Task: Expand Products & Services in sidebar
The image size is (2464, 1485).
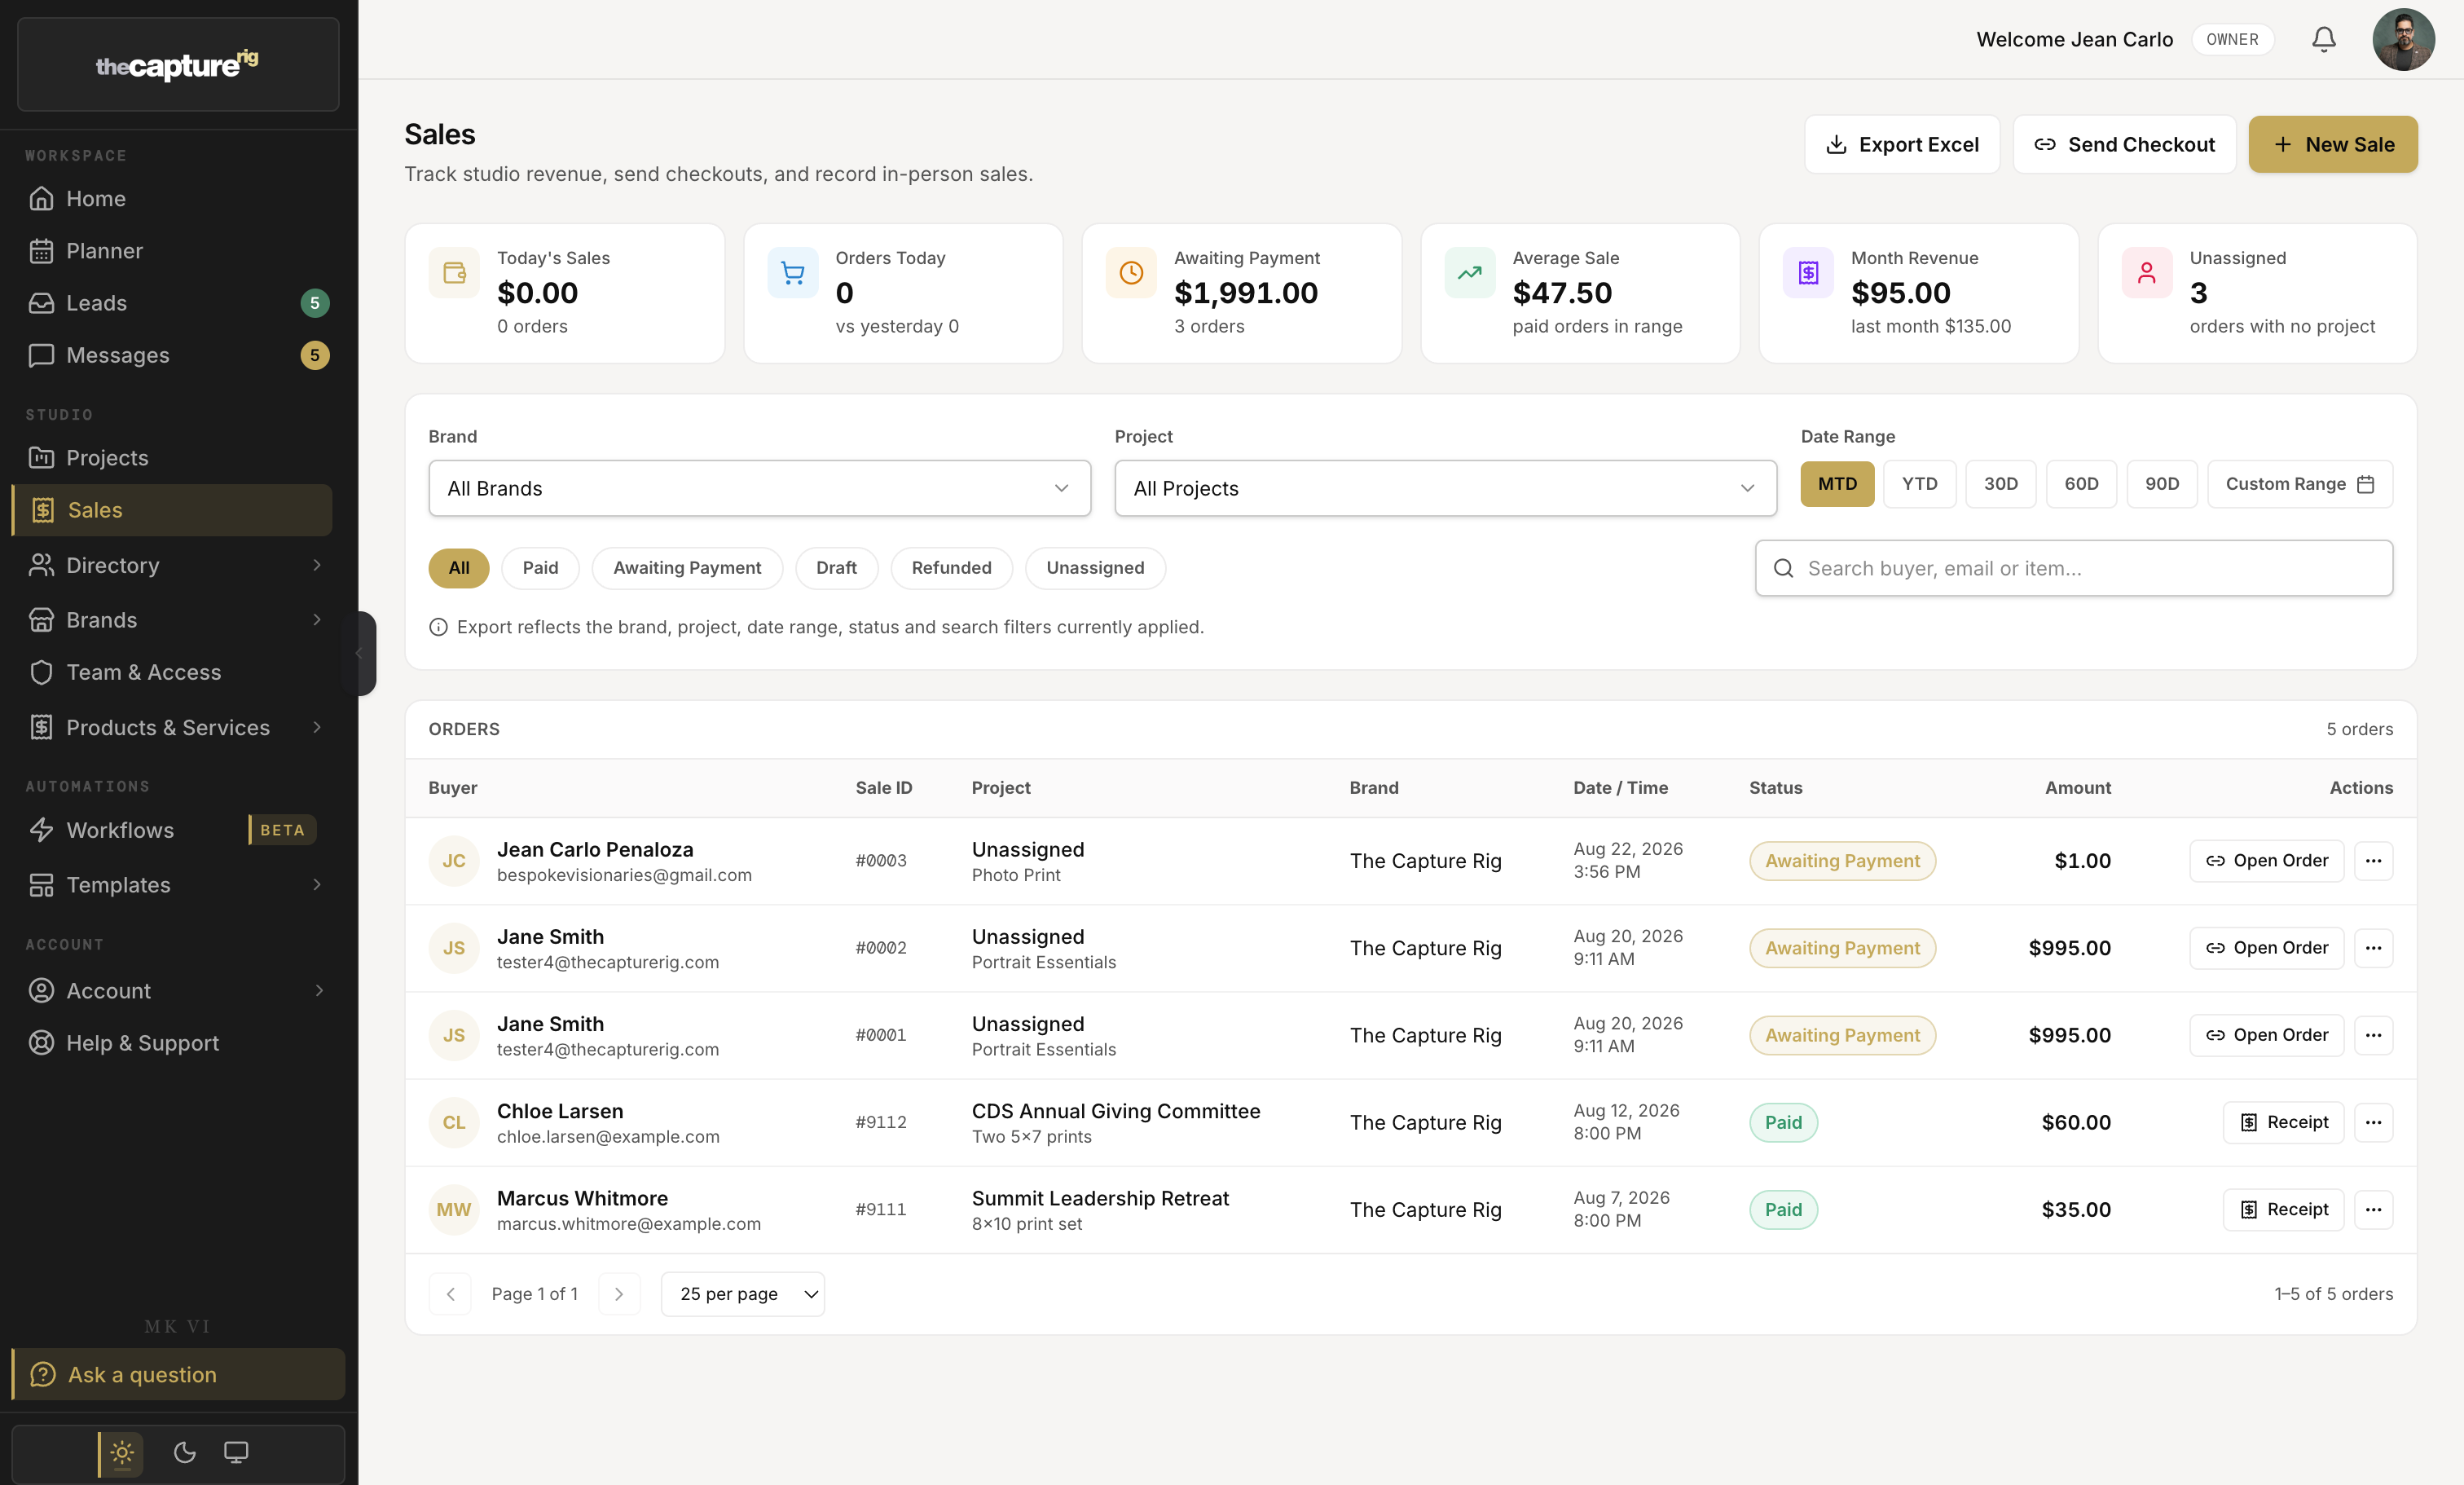Action: tap(172, 727)
